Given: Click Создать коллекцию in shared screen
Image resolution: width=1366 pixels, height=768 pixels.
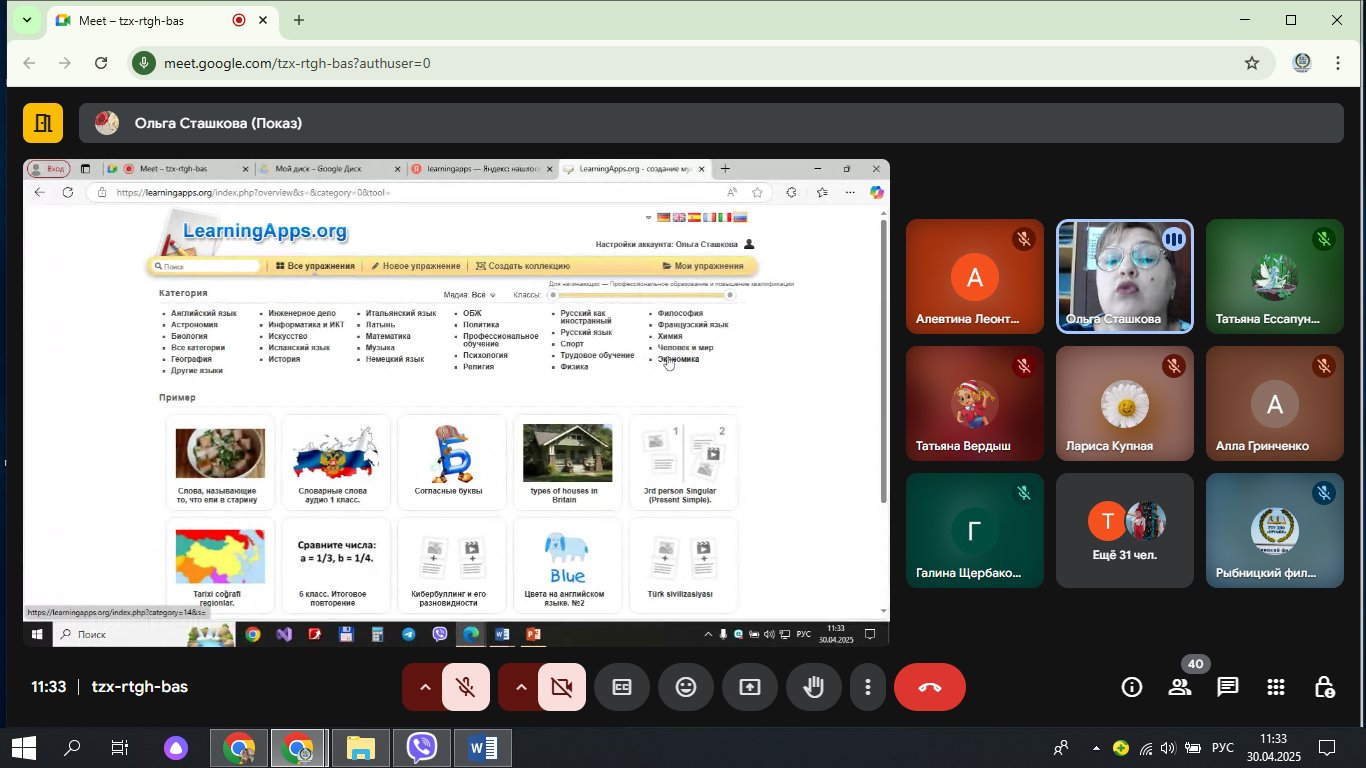Looking at the screenshot, I should coord(523,266).
